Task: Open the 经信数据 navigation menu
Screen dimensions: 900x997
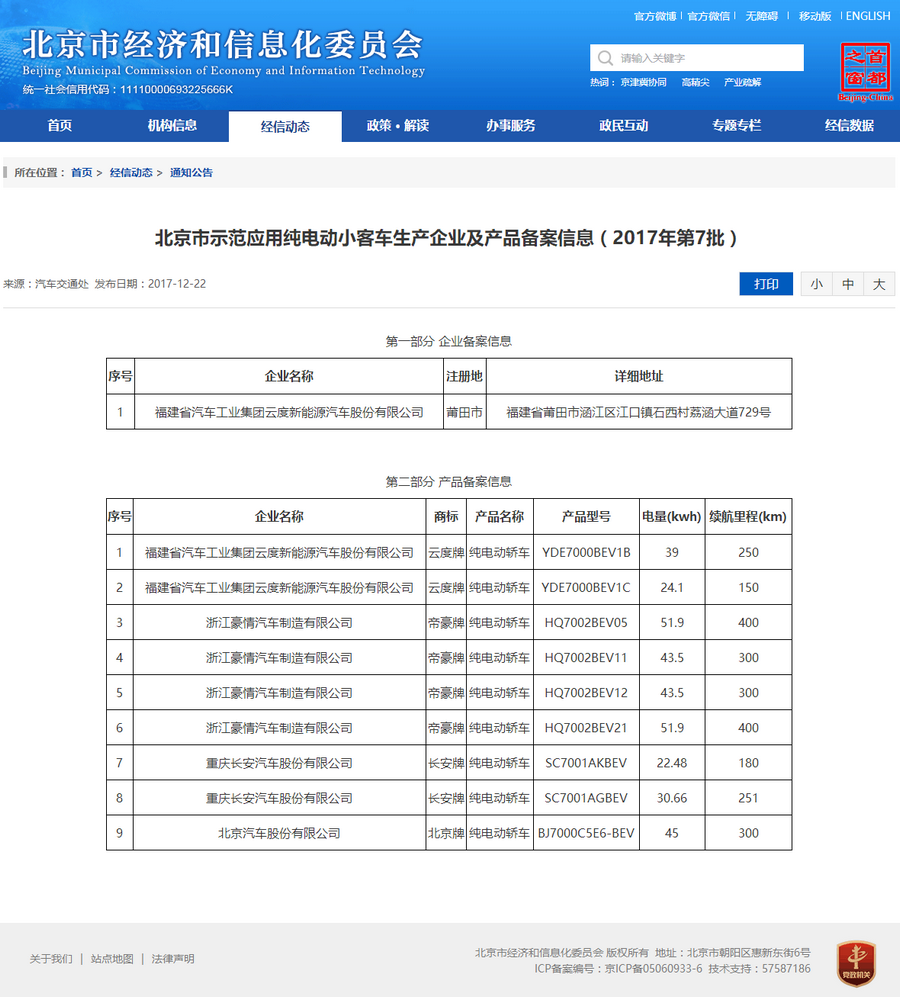Action: pos(849,126)
